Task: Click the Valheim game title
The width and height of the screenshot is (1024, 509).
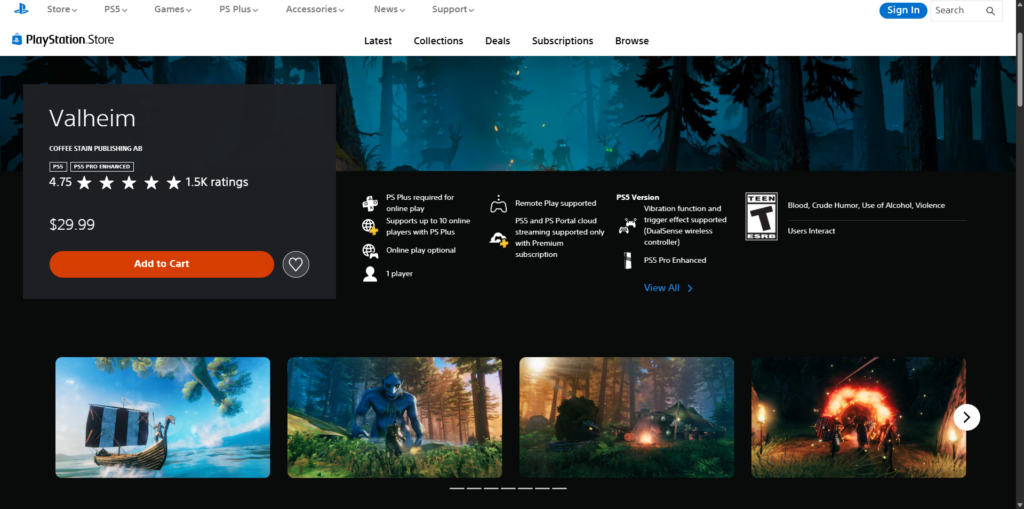Action: [x=92, y=118]
